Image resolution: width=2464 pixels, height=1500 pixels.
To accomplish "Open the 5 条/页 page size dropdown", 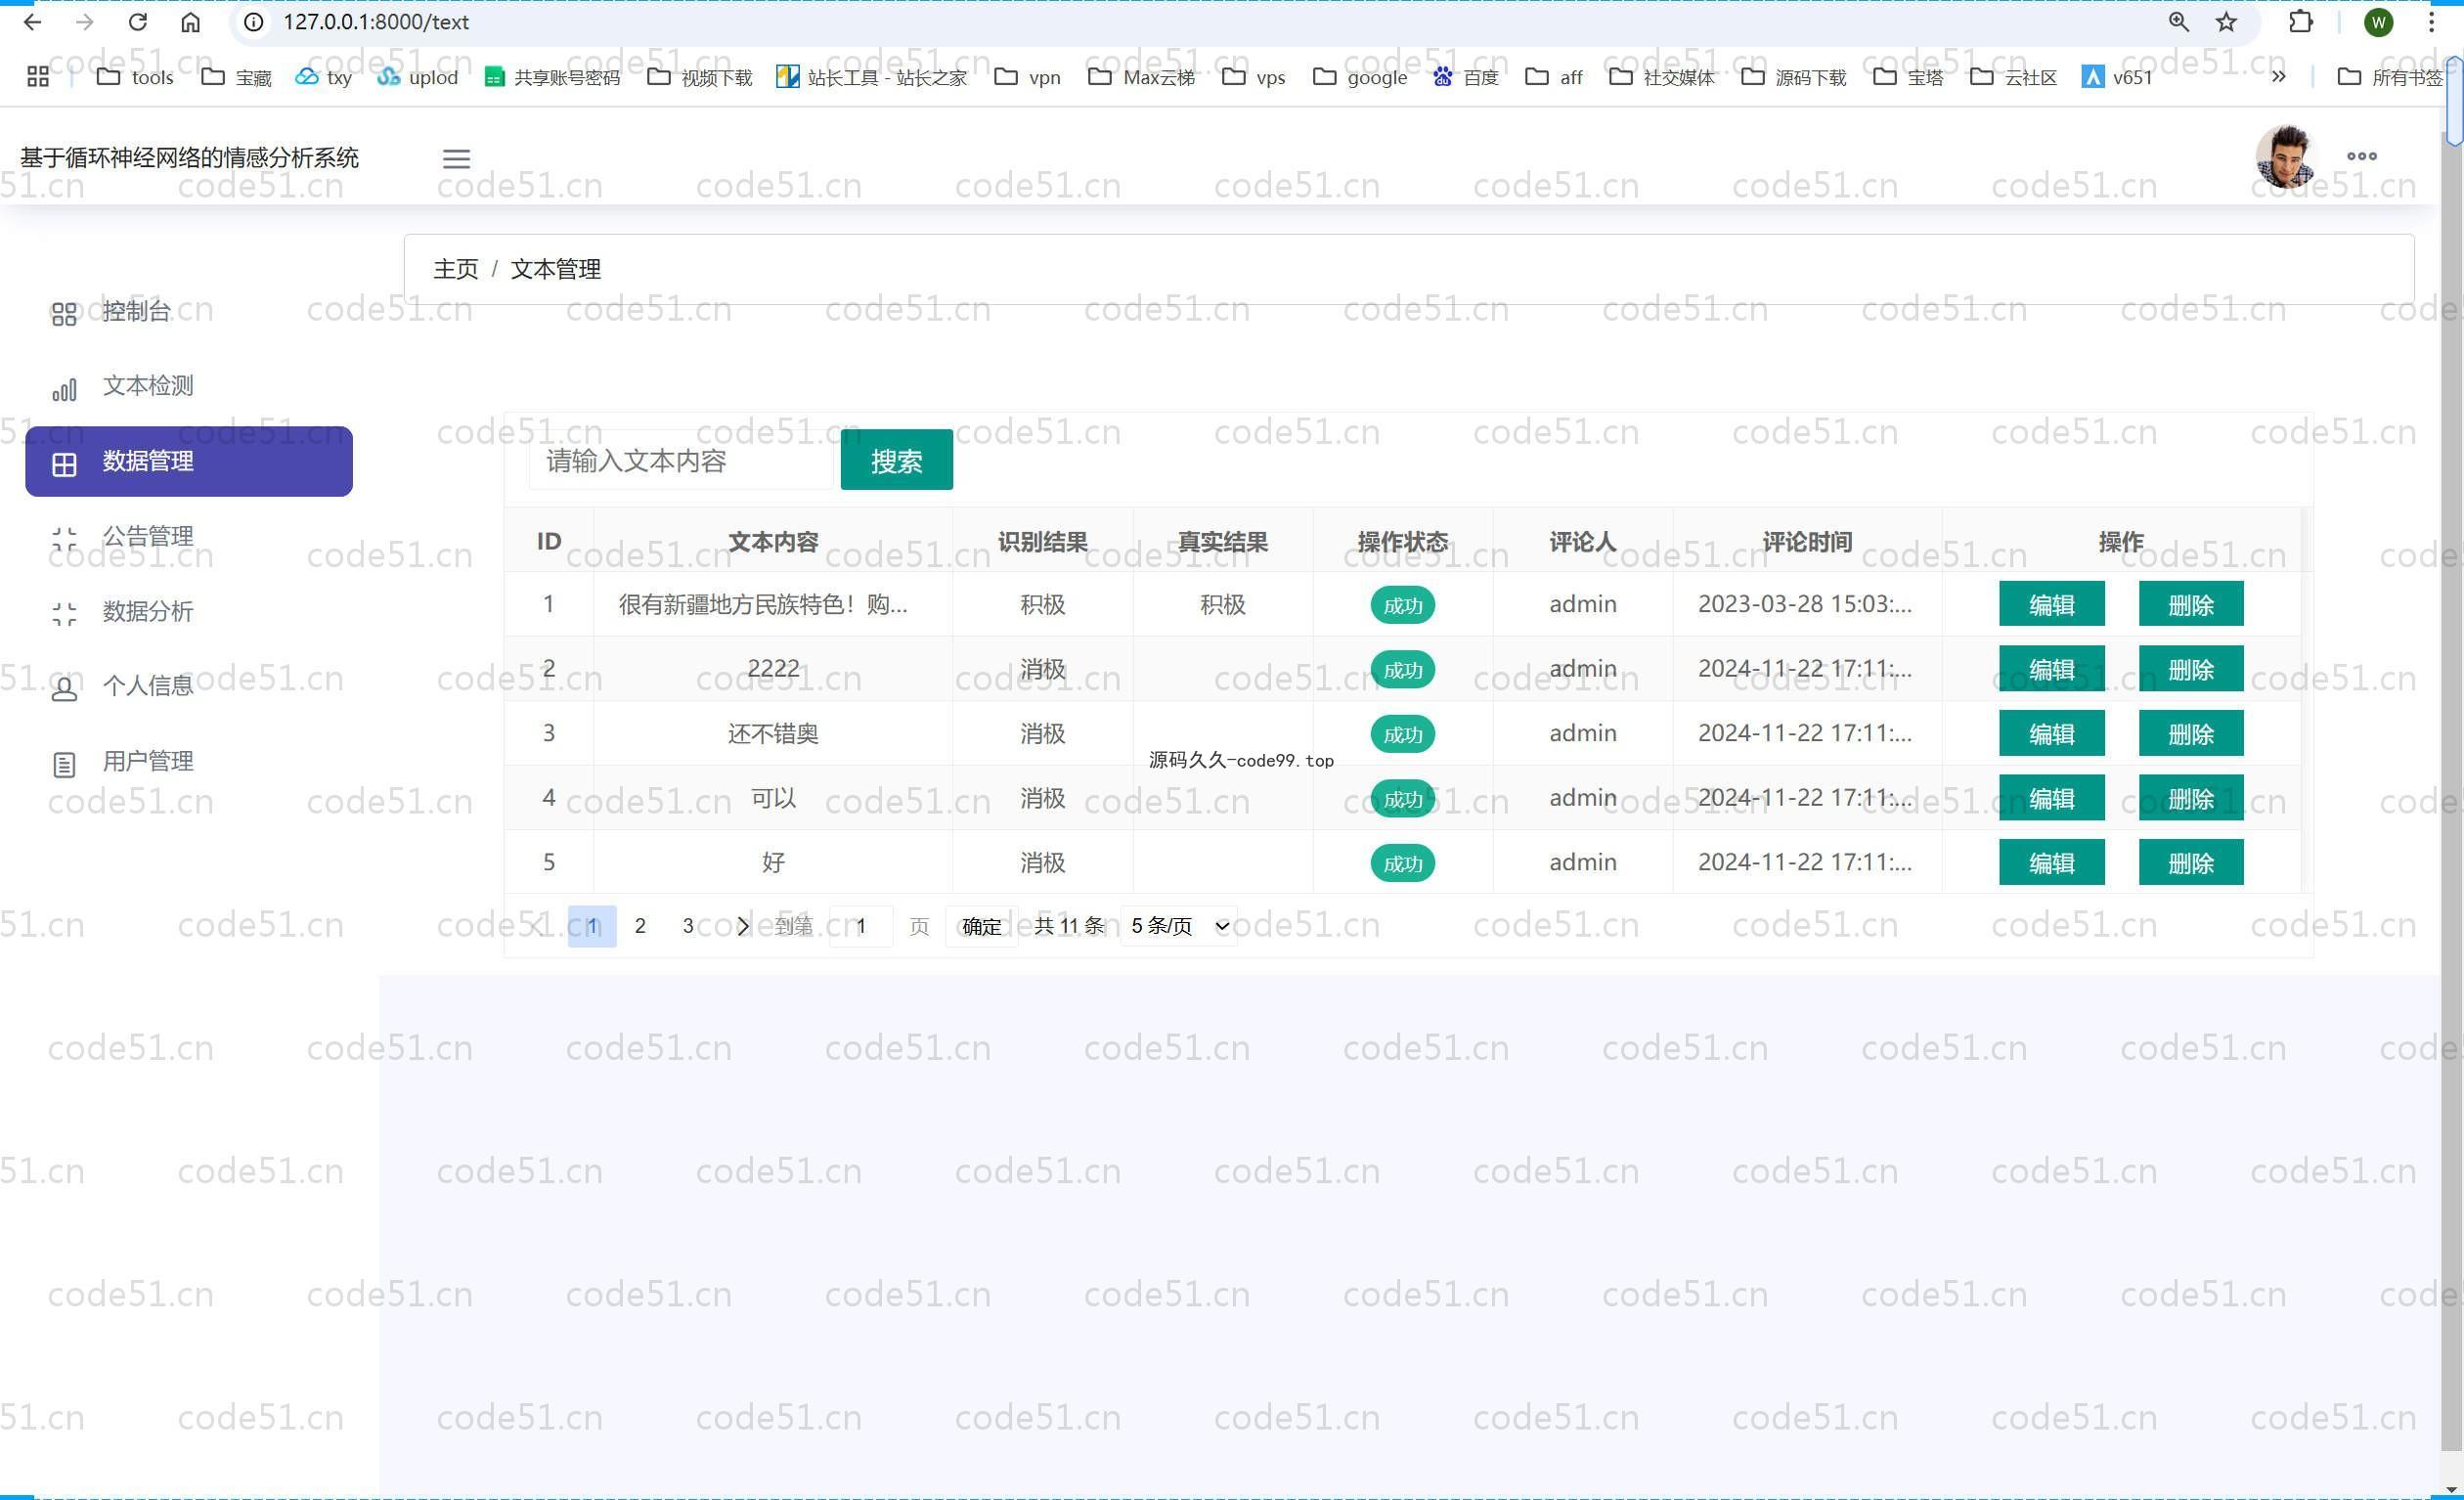I will coord(1180,926).
